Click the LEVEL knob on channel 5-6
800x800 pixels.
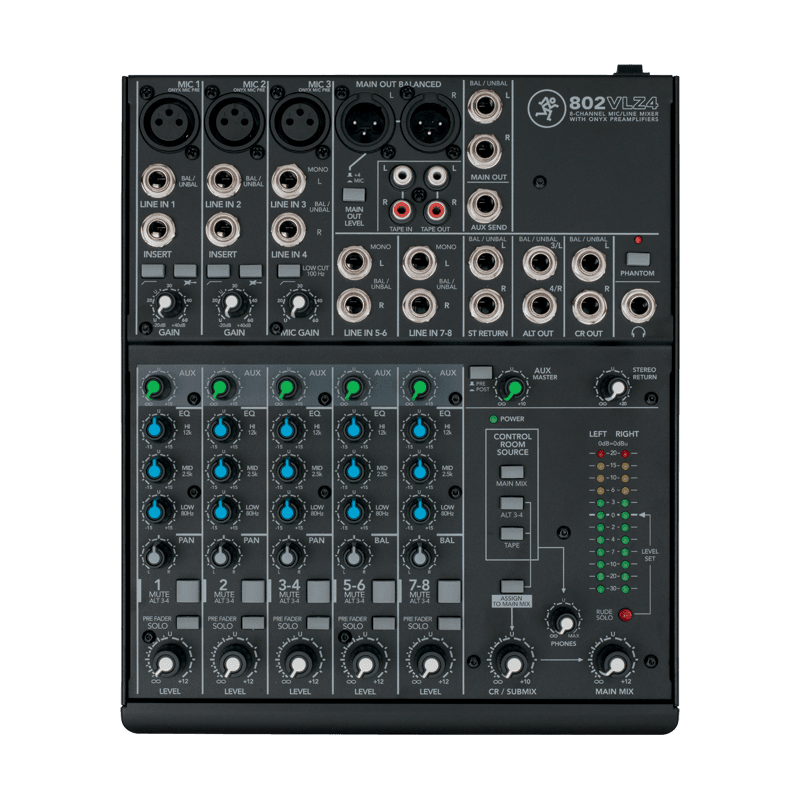(x=365, y=662)
